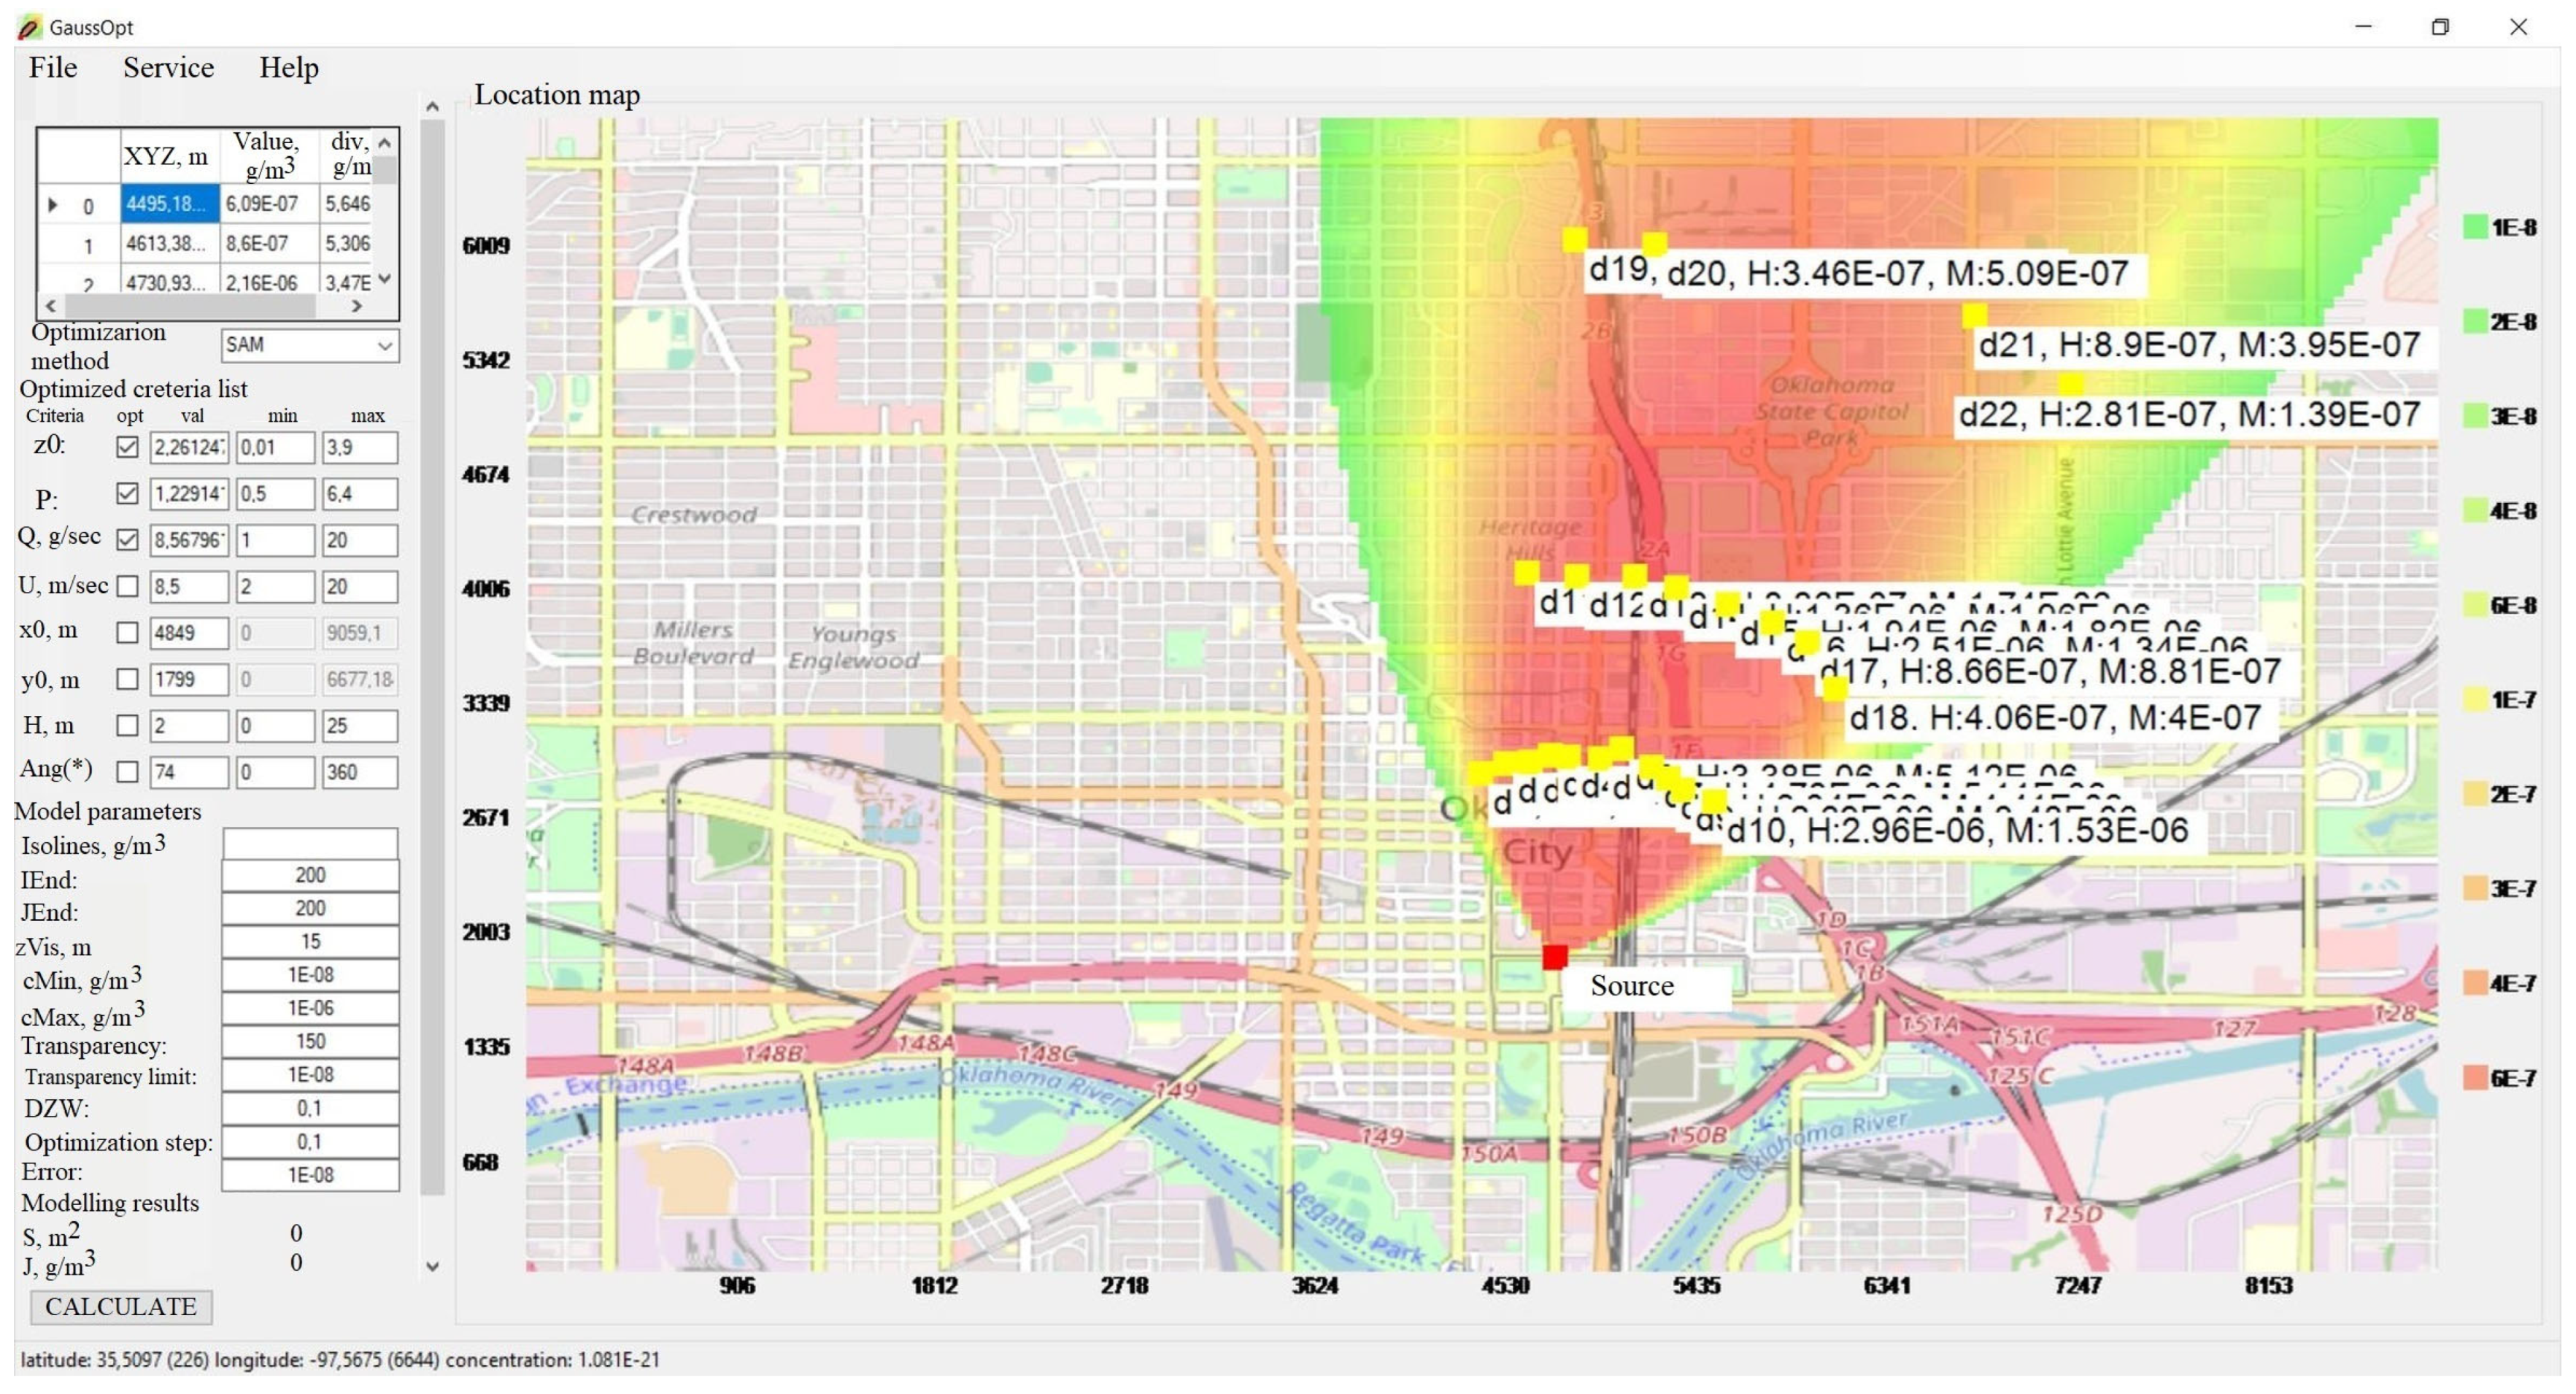Screen dimensions: 2576x1394
Task: Click the Isolines, g/m3 input field
Action: 310,843
